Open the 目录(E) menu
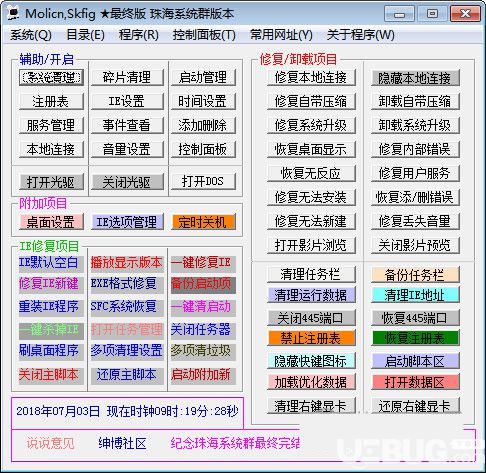 point(86,35)
